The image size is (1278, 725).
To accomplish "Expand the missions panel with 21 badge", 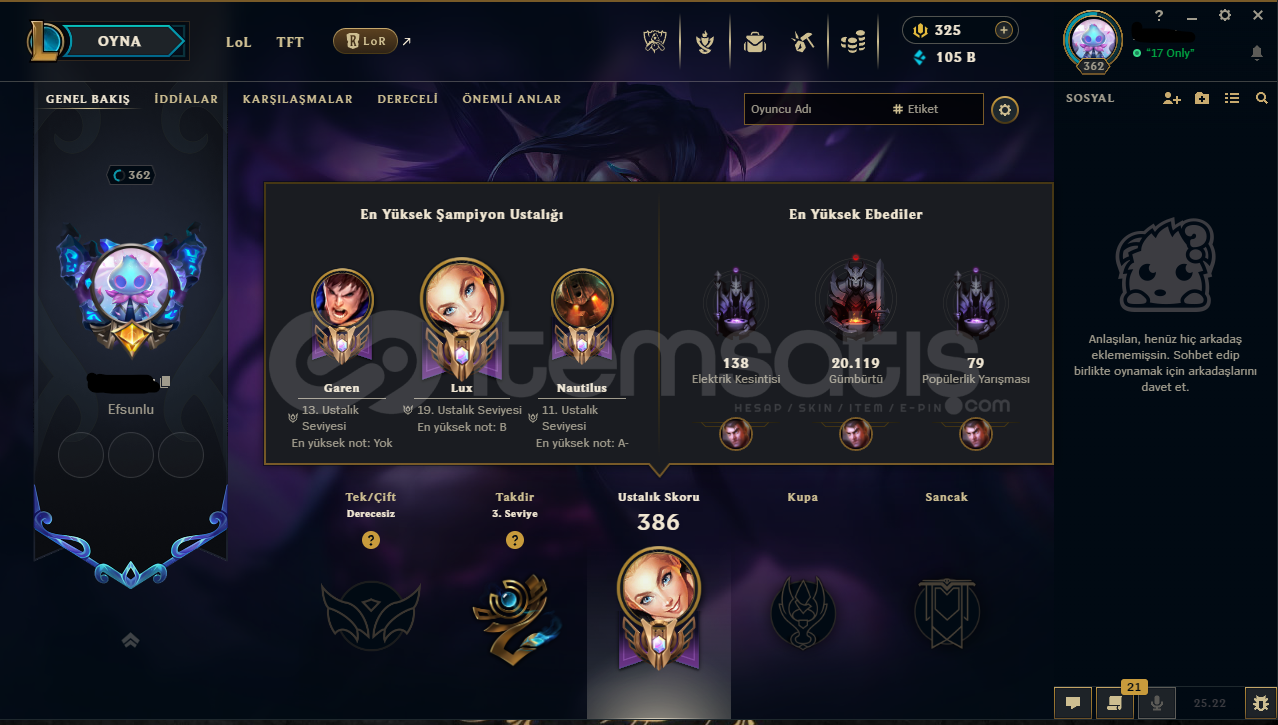I will pos(1115,702).
